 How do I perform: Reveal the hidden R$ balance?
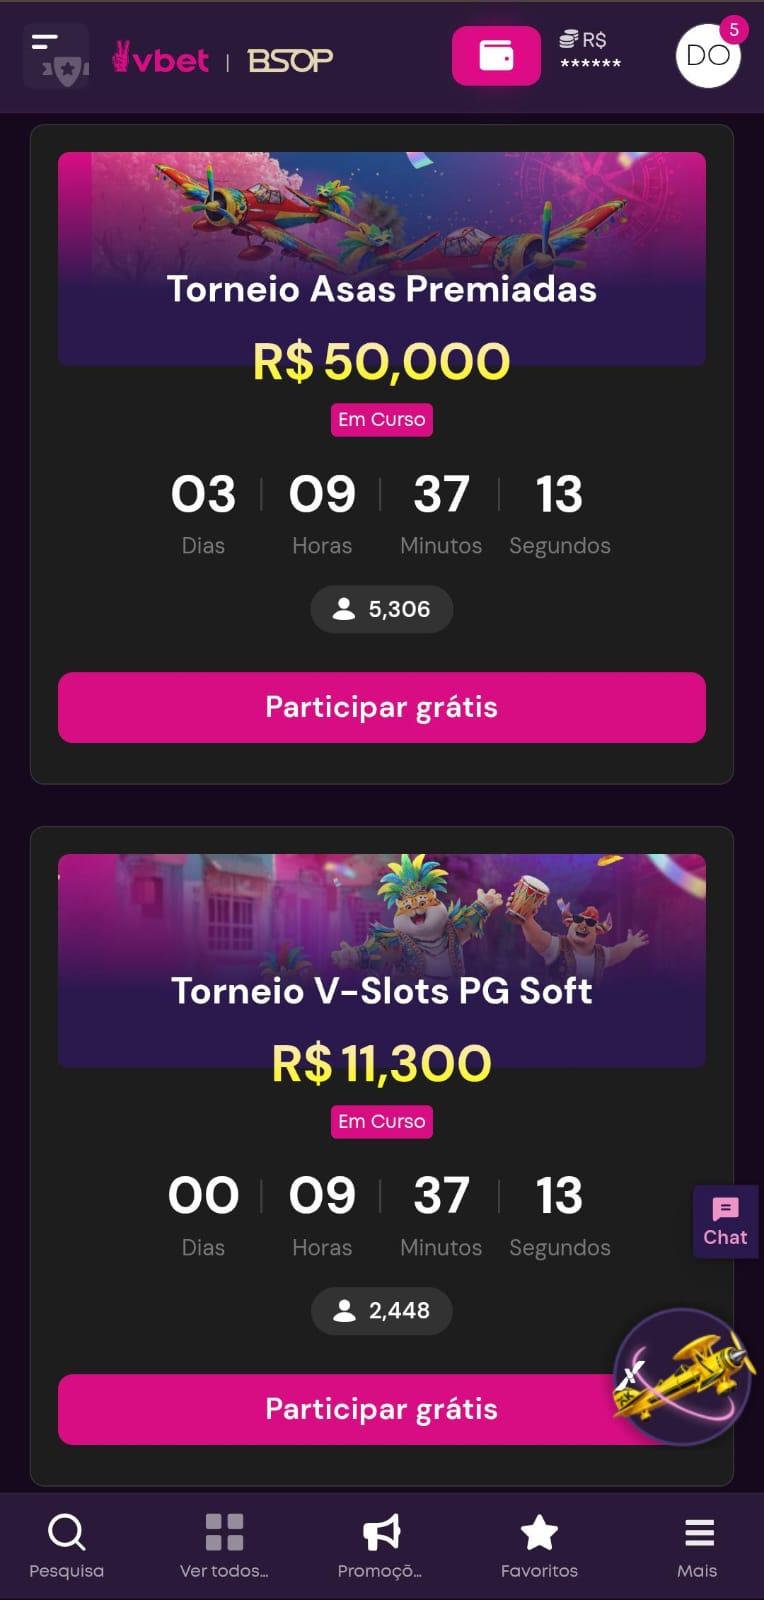coord(589,51)
